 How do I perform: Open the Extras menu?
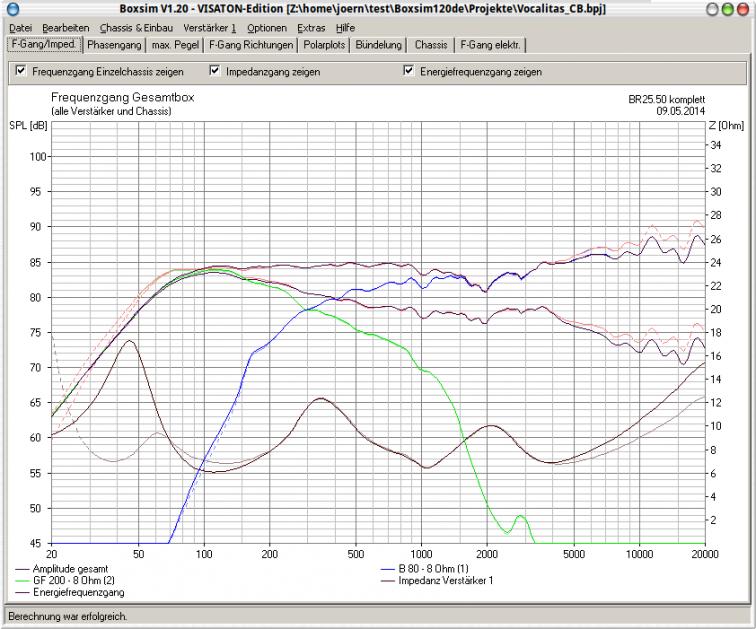311,28
